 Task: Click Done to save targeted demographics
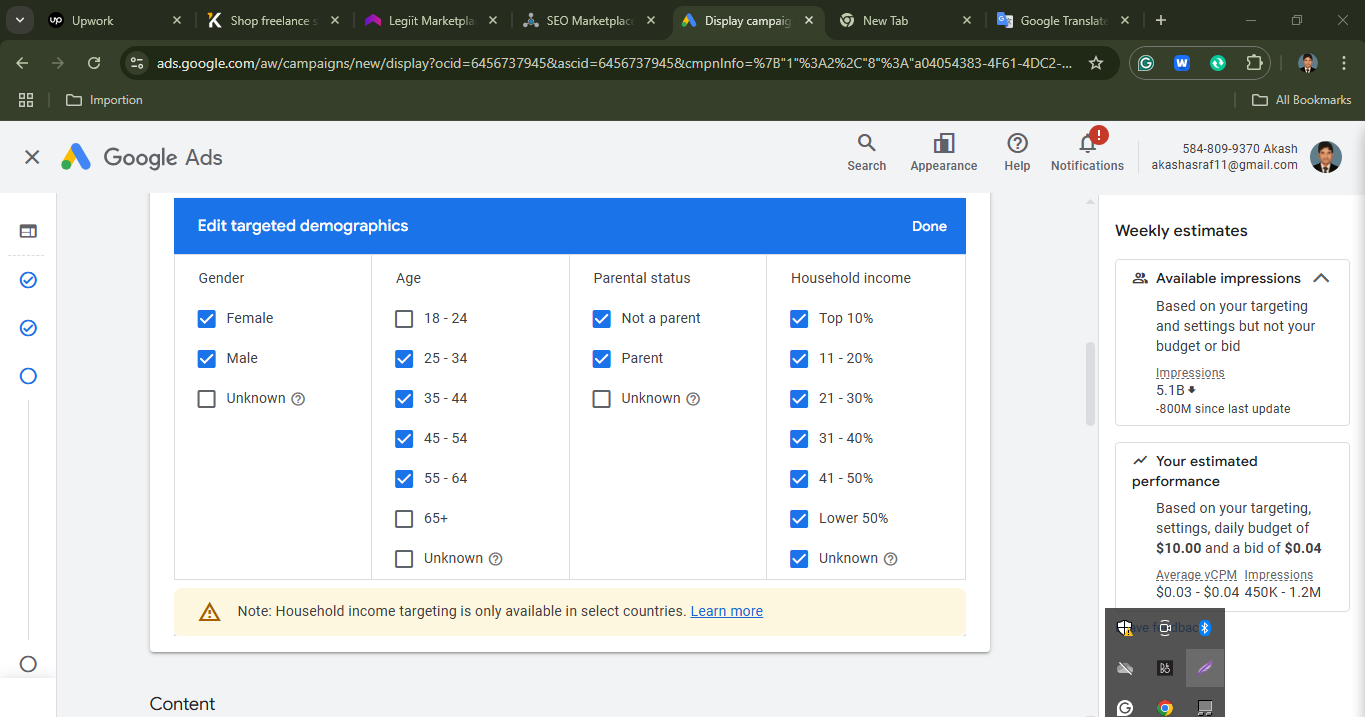point(929,226)
